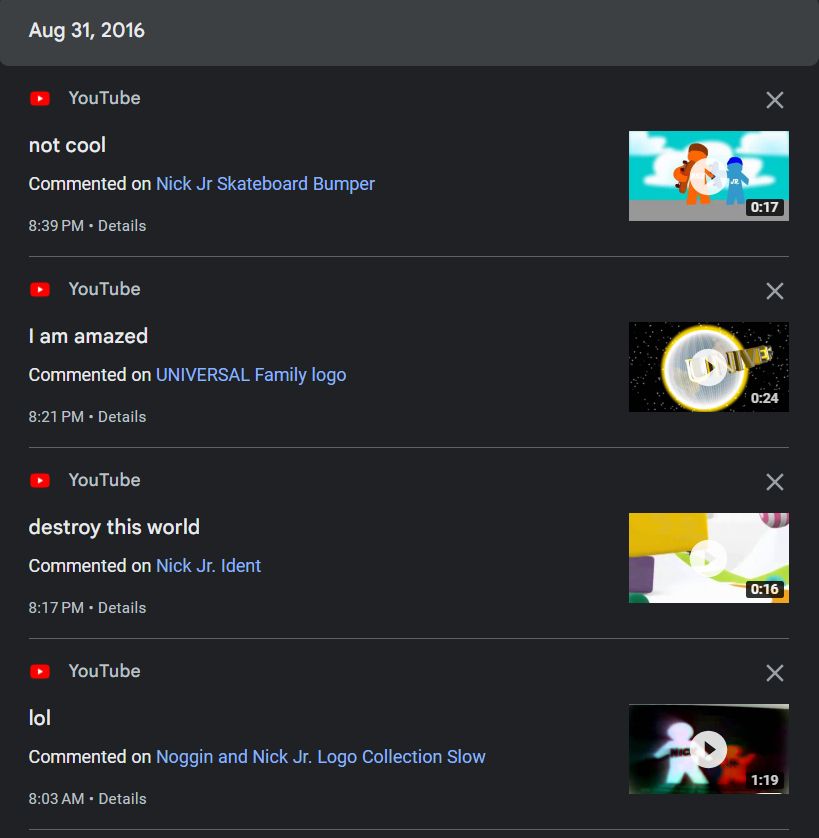Click the 8:03 AM timestamp

56,798
